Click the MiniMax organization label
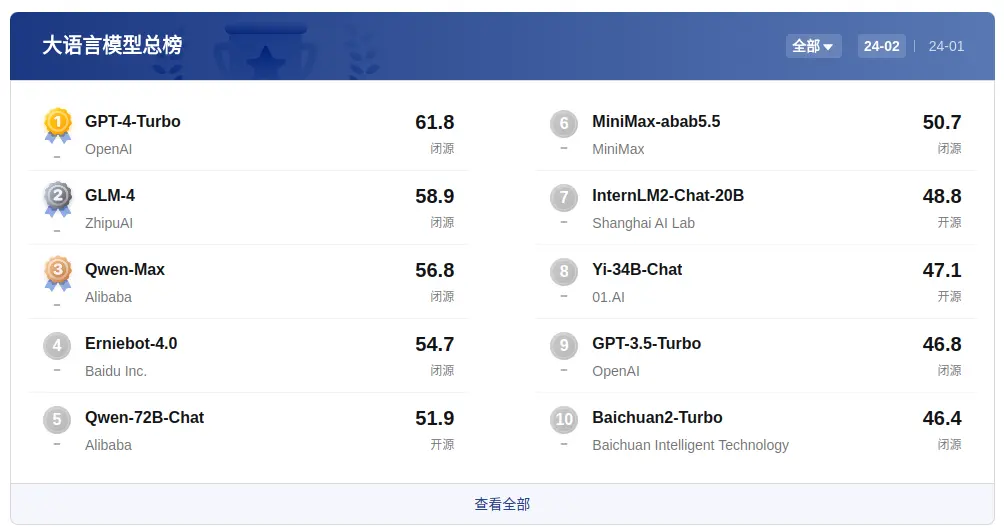Viewport: 1004px width, 530px height. [x=618, y=149]
